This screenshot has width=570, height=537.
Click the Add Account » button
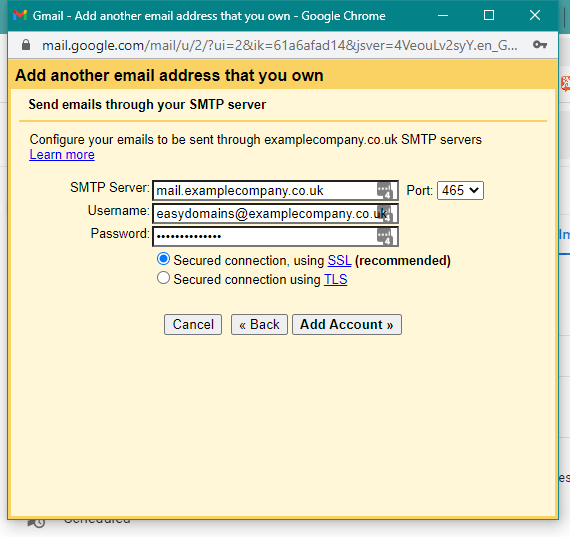347,324
